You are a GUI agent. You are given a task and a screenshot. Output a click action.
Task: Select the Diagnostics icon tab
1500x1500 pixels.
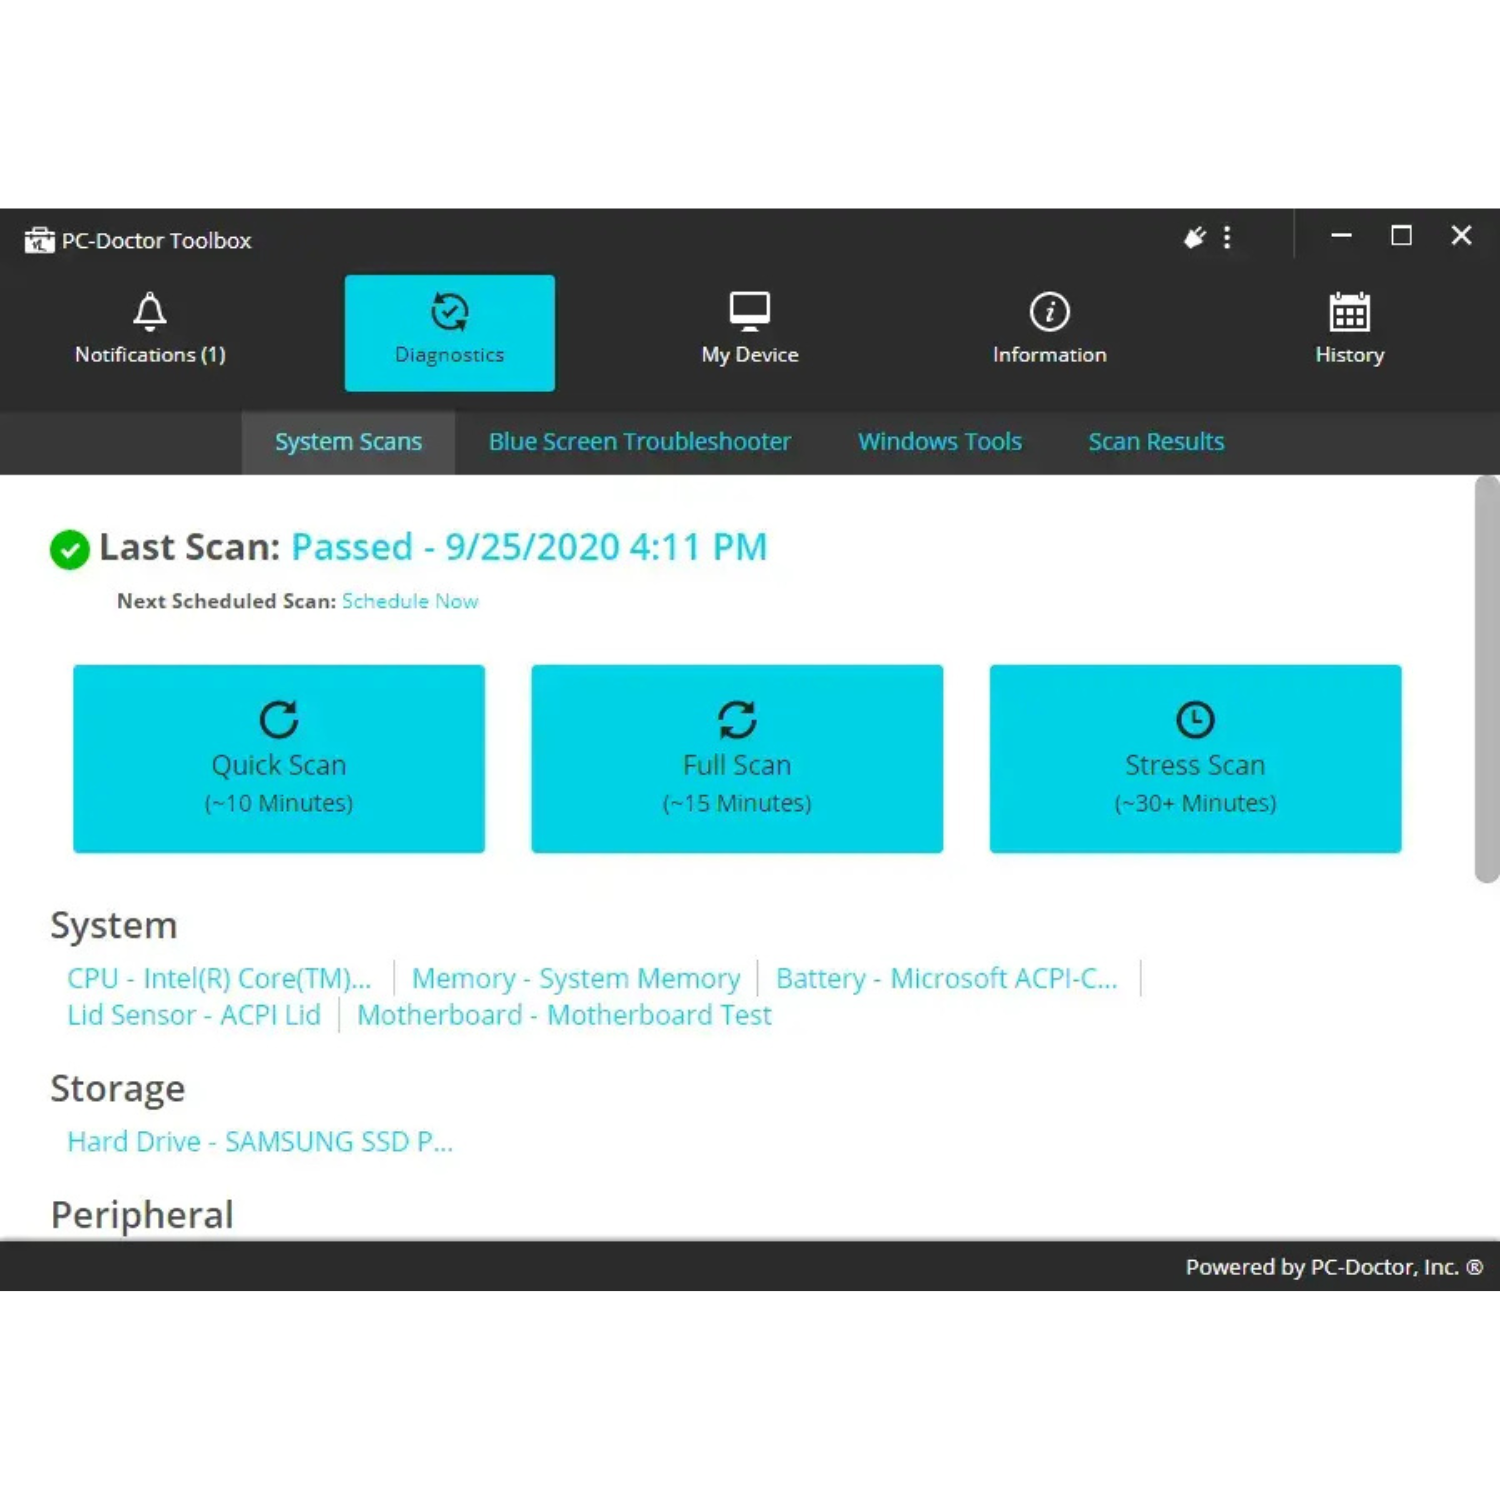click(x=449, y=332)
